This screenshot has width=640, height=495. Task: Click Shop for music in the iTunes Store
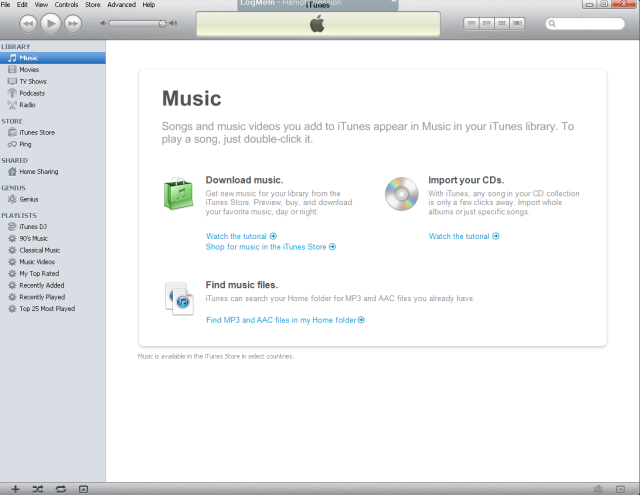(271, 247)
